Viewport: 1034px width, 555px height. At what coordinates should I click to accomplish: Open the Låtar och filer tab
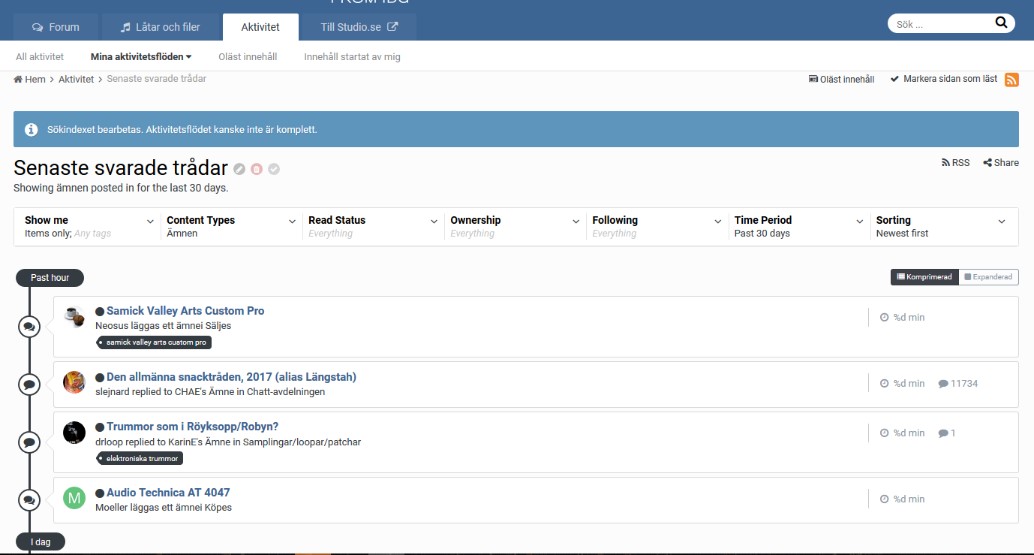pyautogui.click(x=160, y=27)
